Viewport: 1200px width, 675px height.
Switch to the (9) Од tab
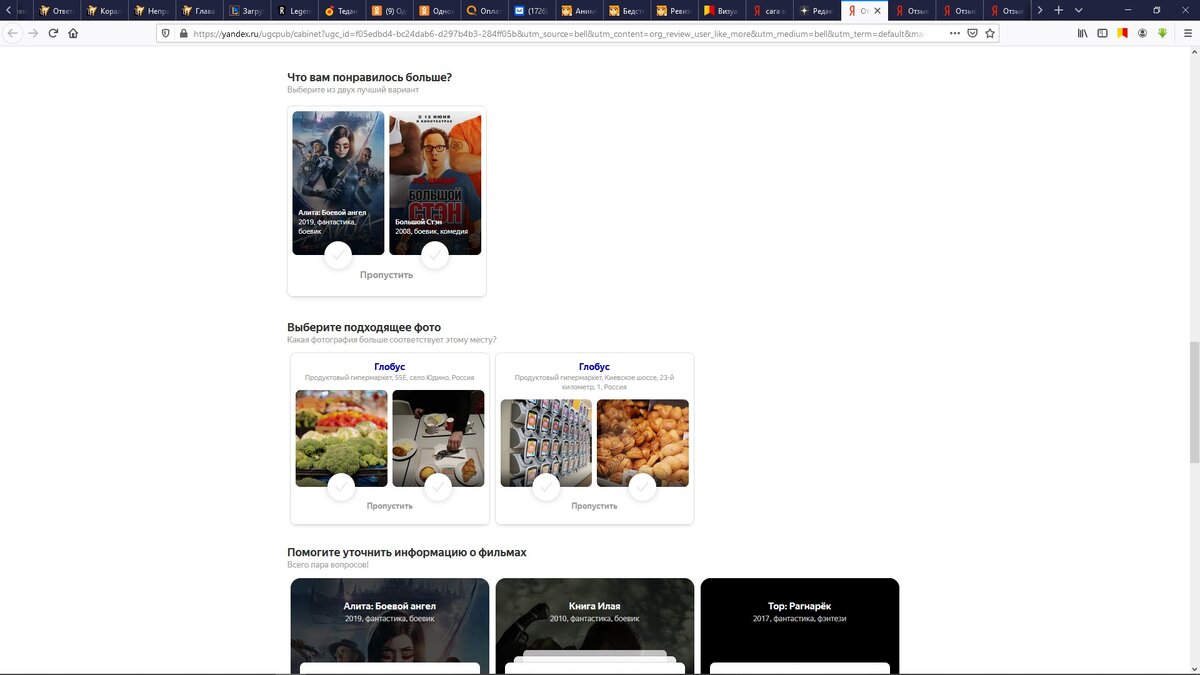pos(387,10)
